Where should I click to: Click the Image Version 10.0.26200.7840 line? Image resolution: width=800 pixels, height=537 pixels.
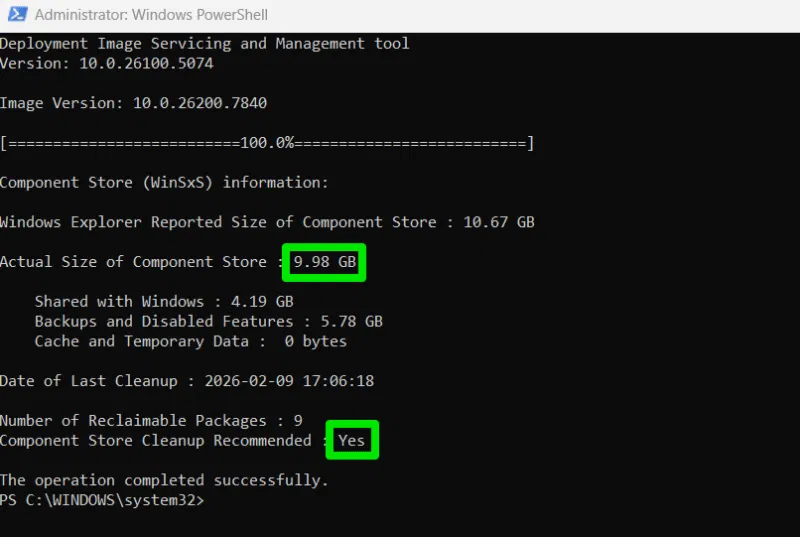(x=133, y=103)
